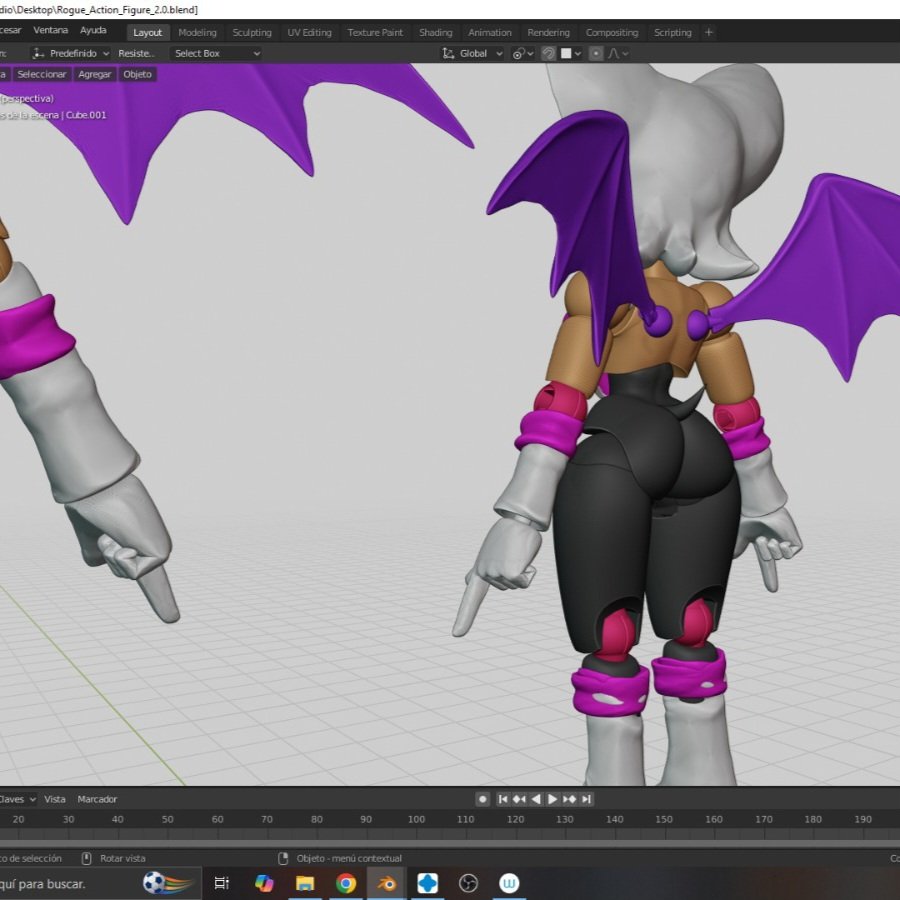The image size is (900, 900).
Task: Open the UV Editing workspace tab
Action: (x=309, y=33)
